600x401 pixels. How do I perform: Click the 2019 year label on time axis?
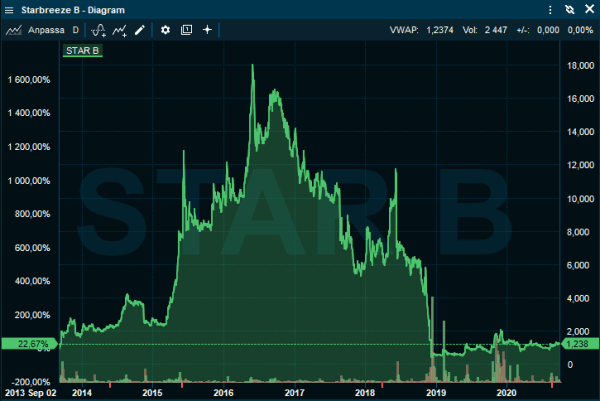click(436, 393)
